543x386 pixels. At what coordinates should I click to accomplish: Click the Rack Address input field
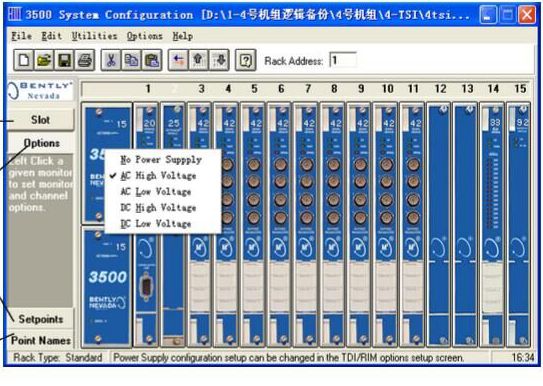(x=343, y=61)
